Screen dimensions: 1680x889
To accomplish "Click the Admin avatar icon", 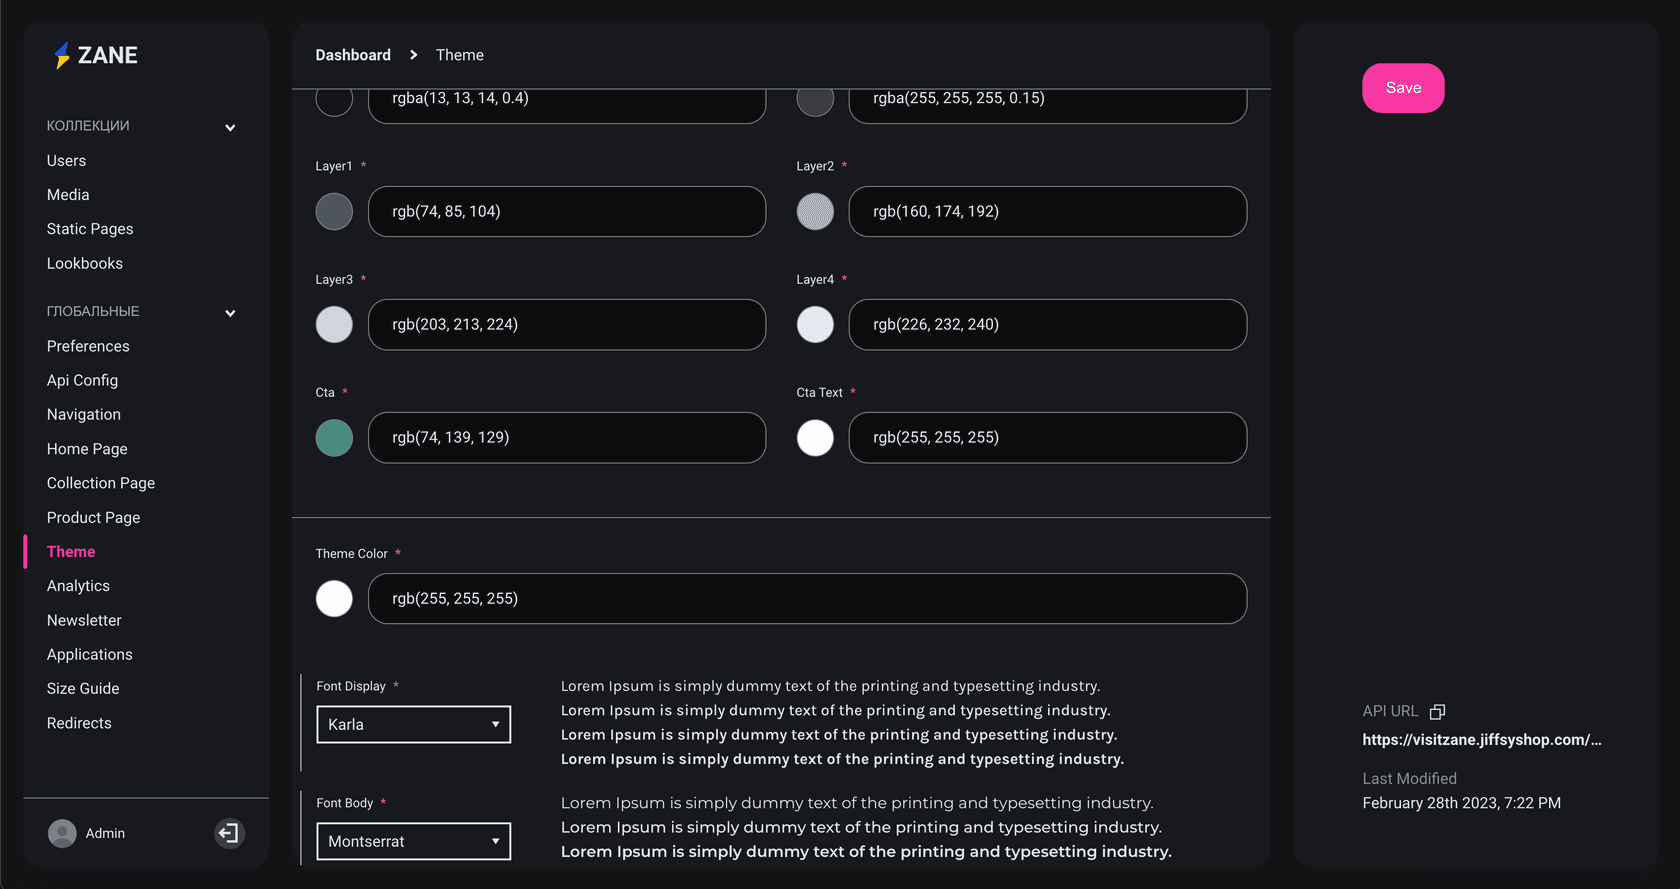I will [62, 833].
